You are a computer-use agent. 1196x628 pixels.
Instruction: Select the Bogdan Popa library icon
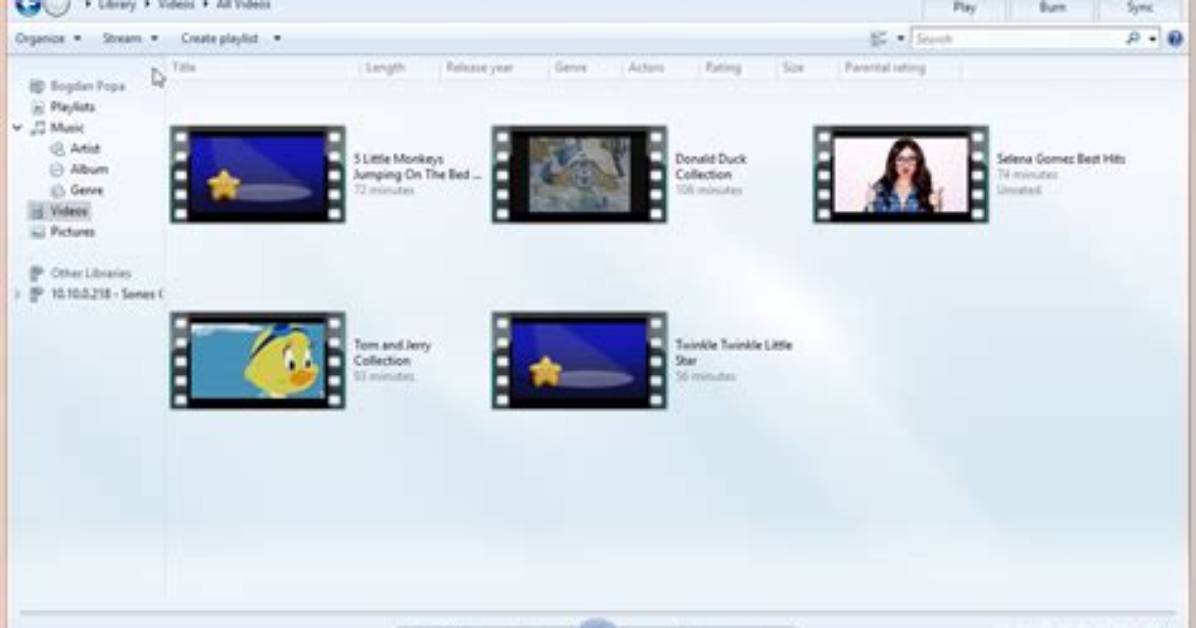coord(37,86)
